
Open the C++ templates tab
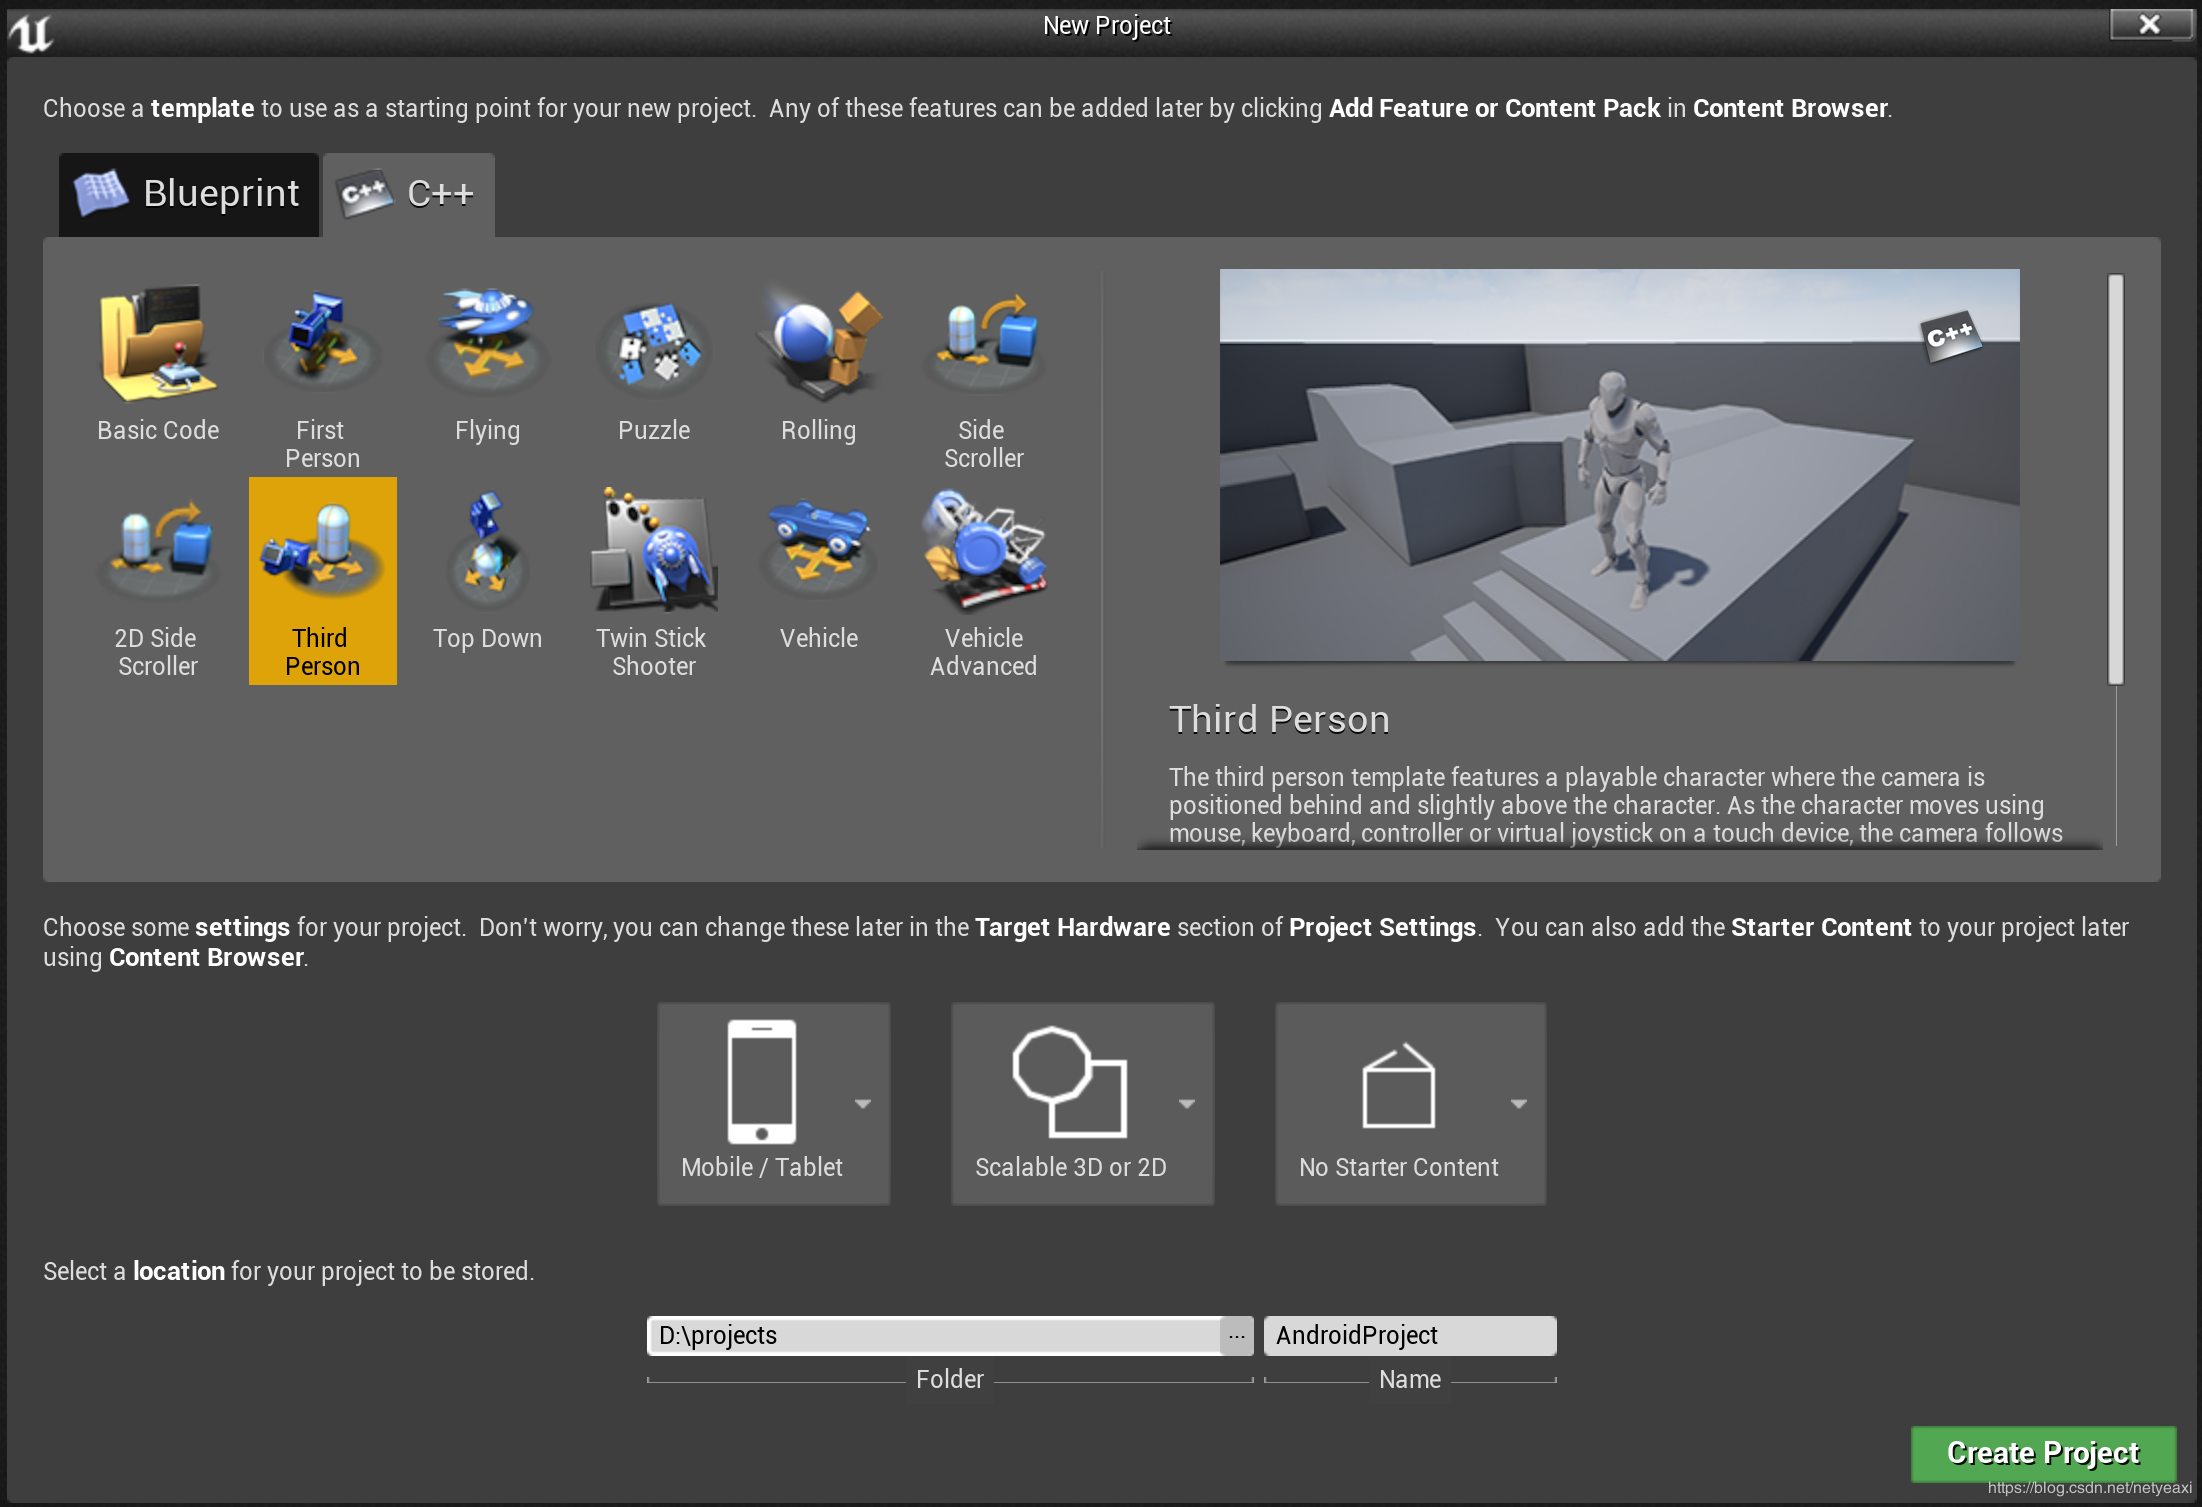[x=408, y=194]
